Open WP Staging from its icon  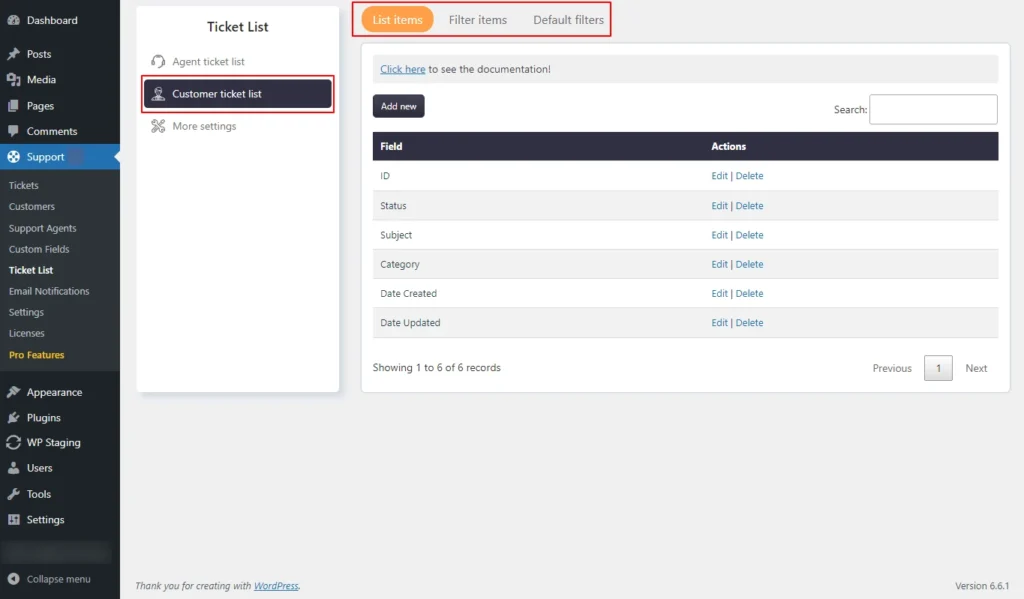point(14,442)
